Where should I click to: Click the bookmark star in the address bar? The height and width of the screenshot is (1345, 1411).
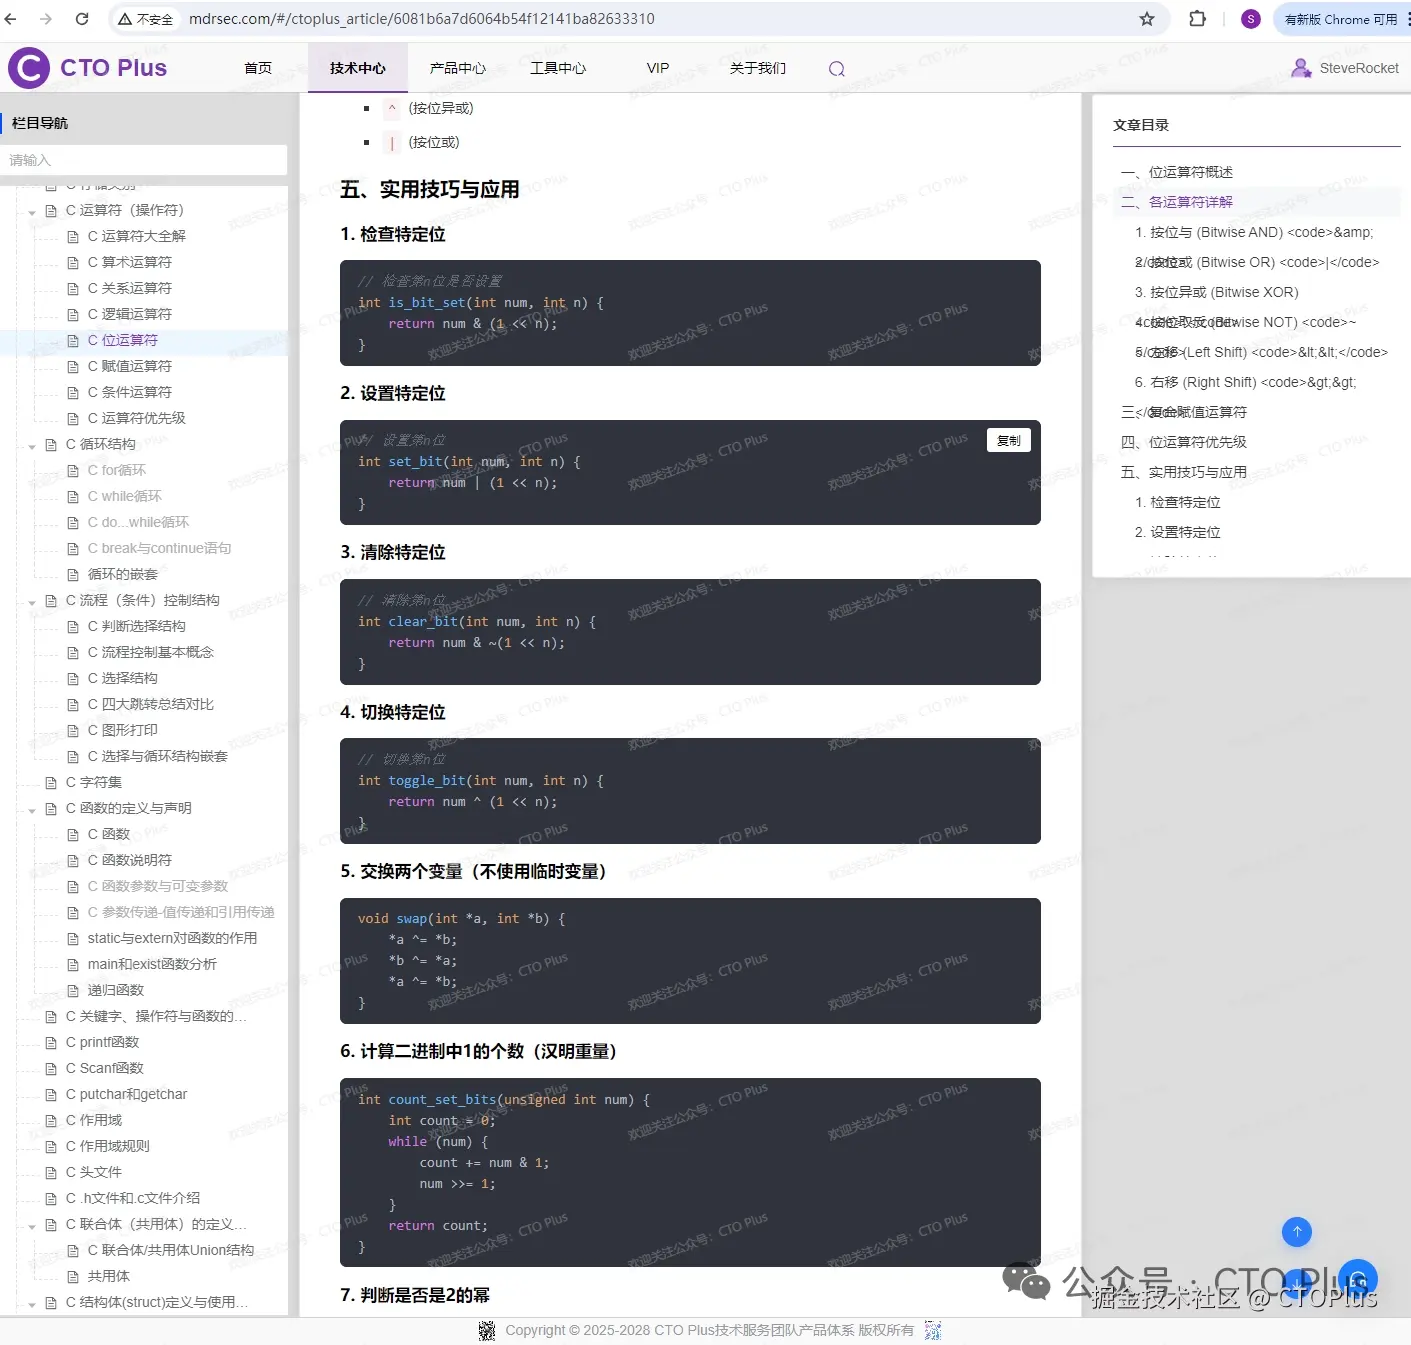coord(1147,19)
